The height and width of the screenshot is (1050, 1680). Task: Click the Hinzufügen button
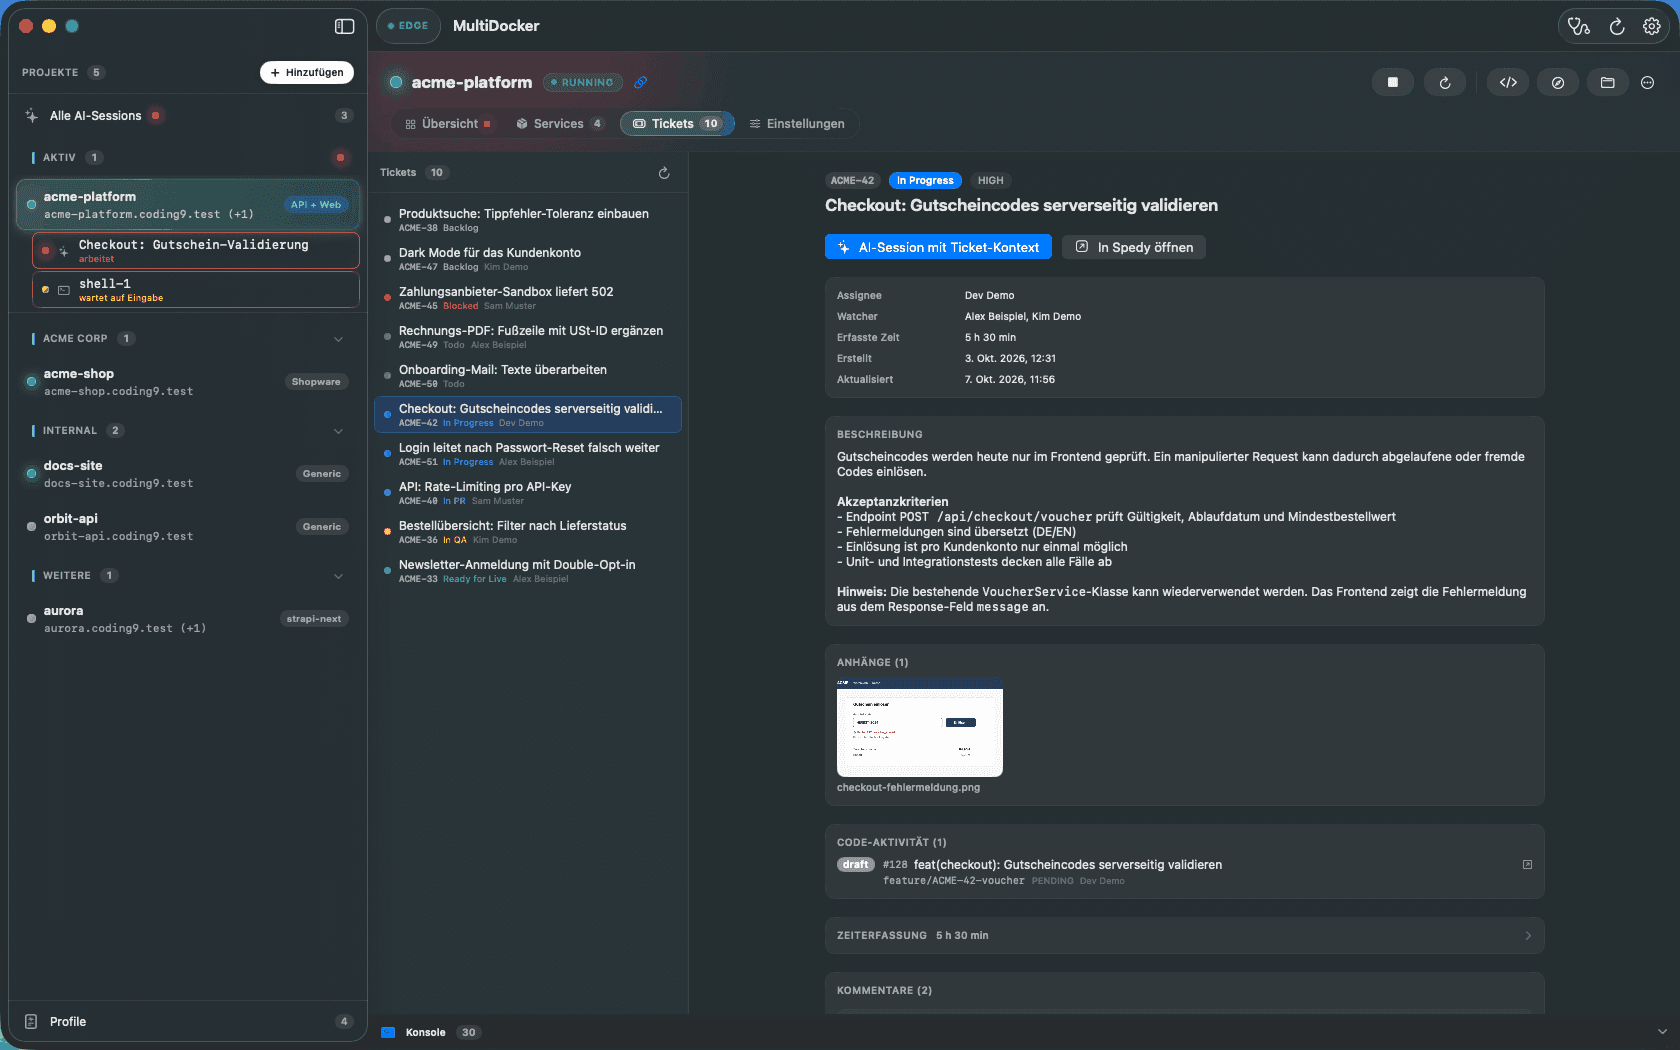tap(307, 72)
